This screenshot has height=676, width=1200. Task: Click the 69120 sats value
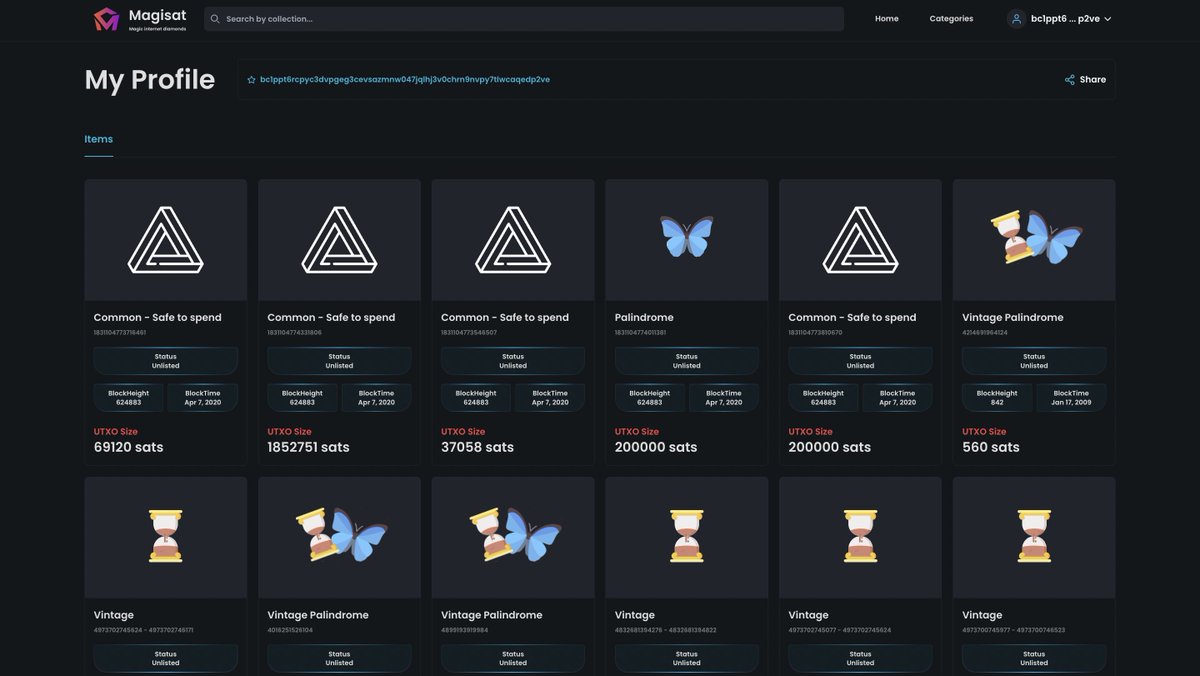click(129, 447)
